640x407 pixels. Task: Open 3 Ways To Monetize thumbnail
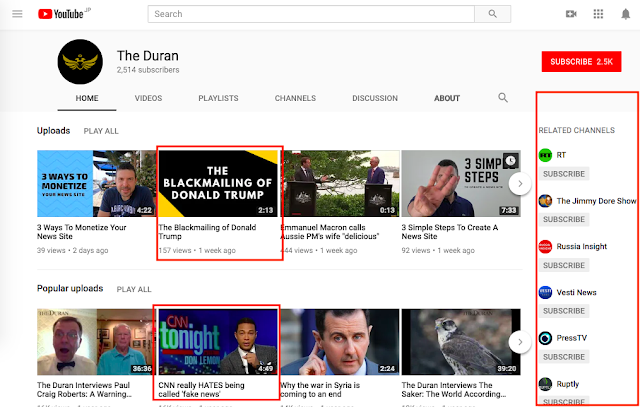click(x=96, y=183)
